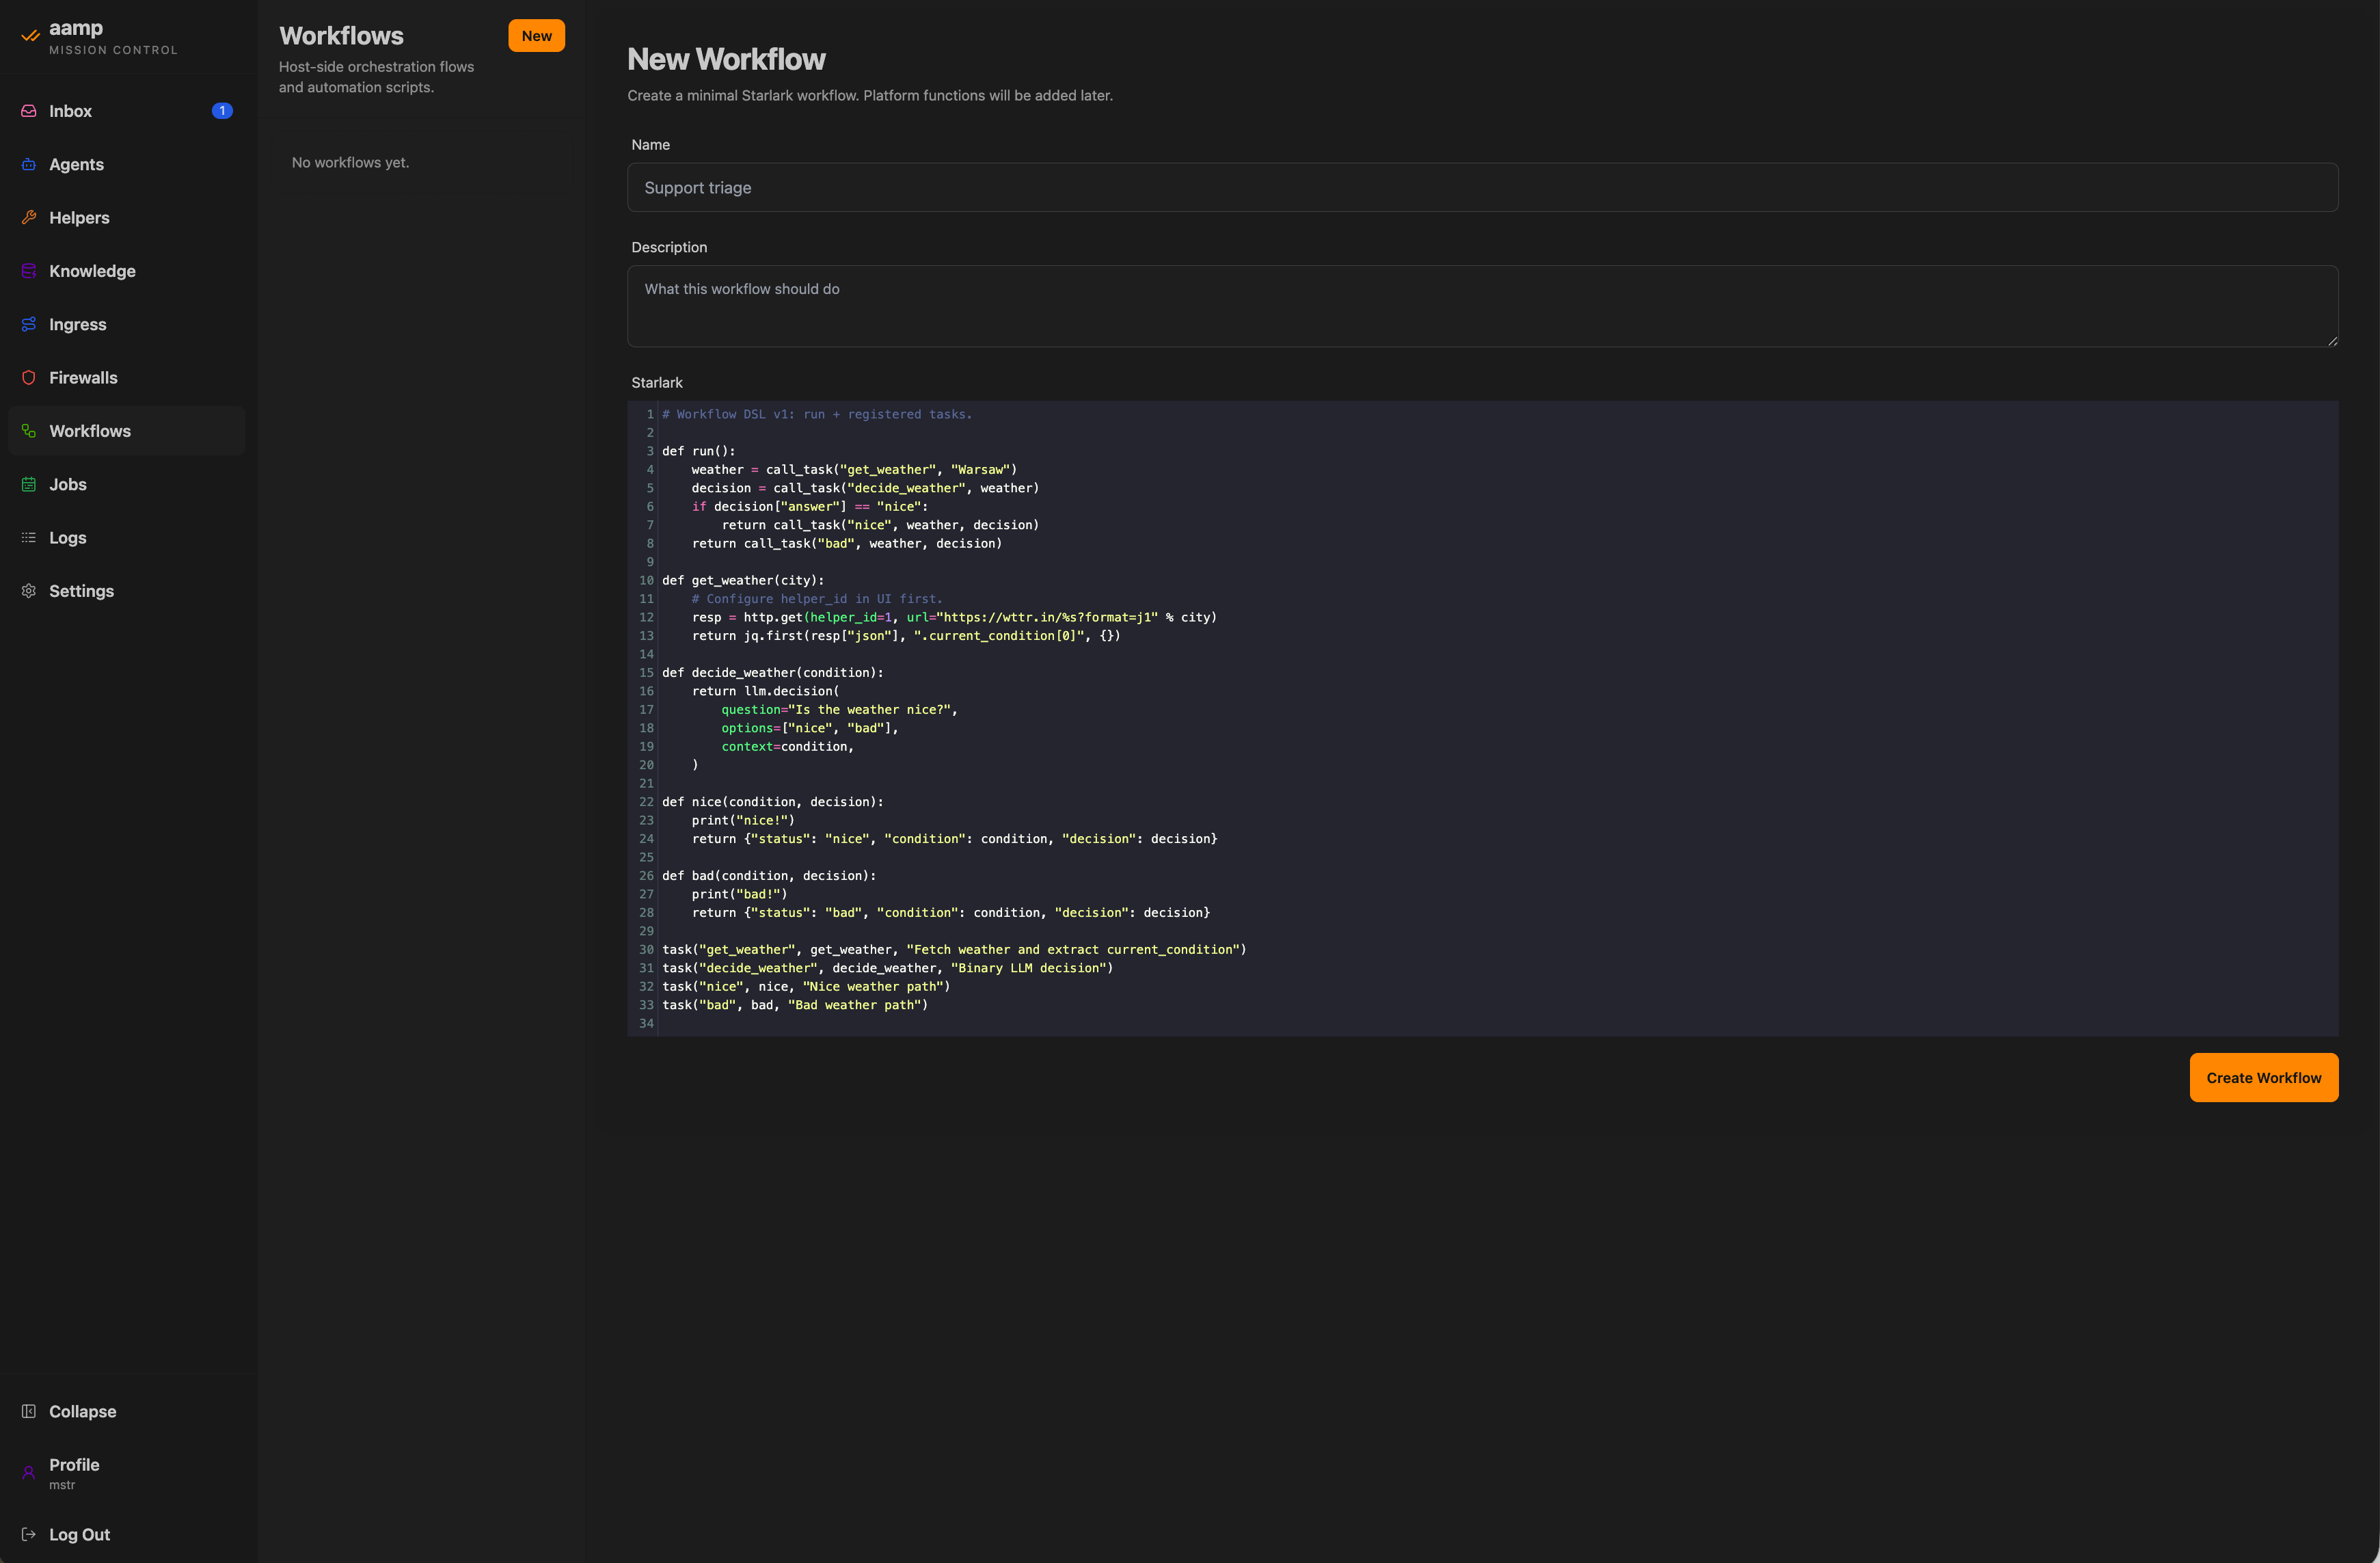Screen dimensions: 2380x1563
Task: Open Settings from the sidebar
Action: [127, 591]
